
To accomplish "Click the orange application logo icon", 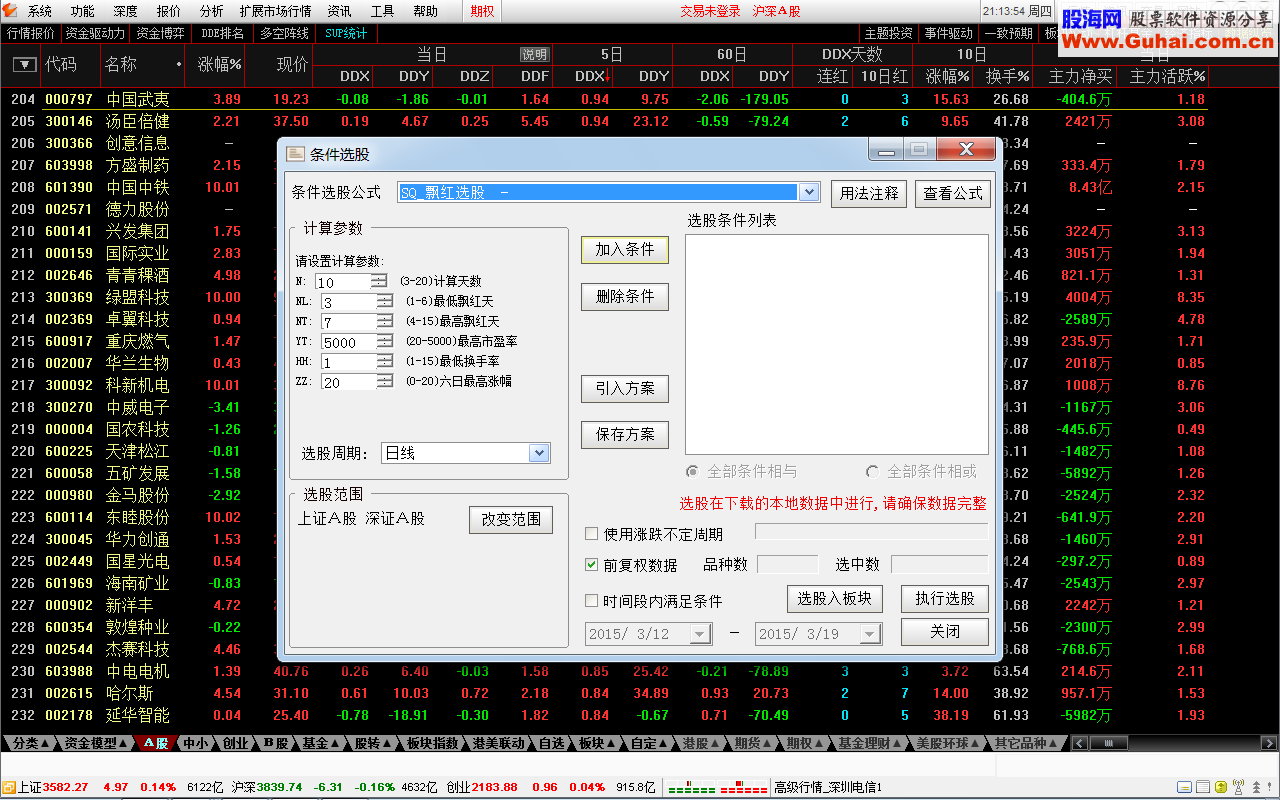I will 11,11.
